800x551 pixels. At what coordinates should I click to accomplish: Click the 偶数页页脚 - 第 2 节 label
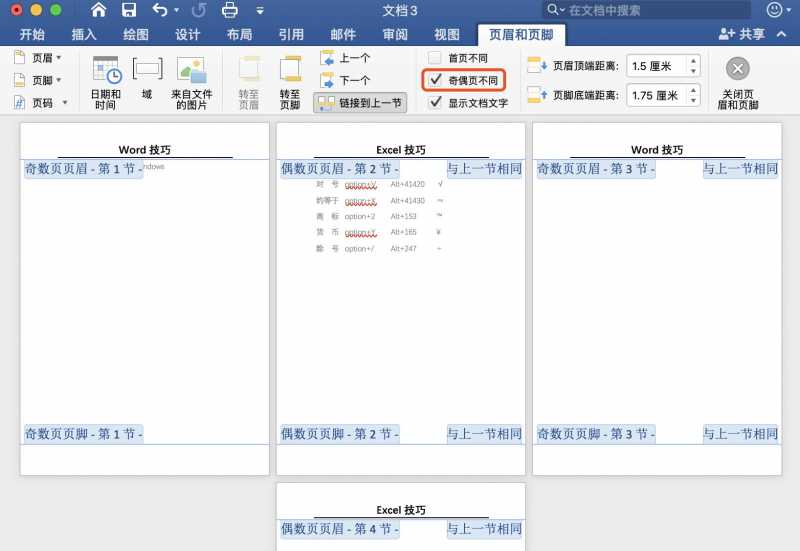340,434
